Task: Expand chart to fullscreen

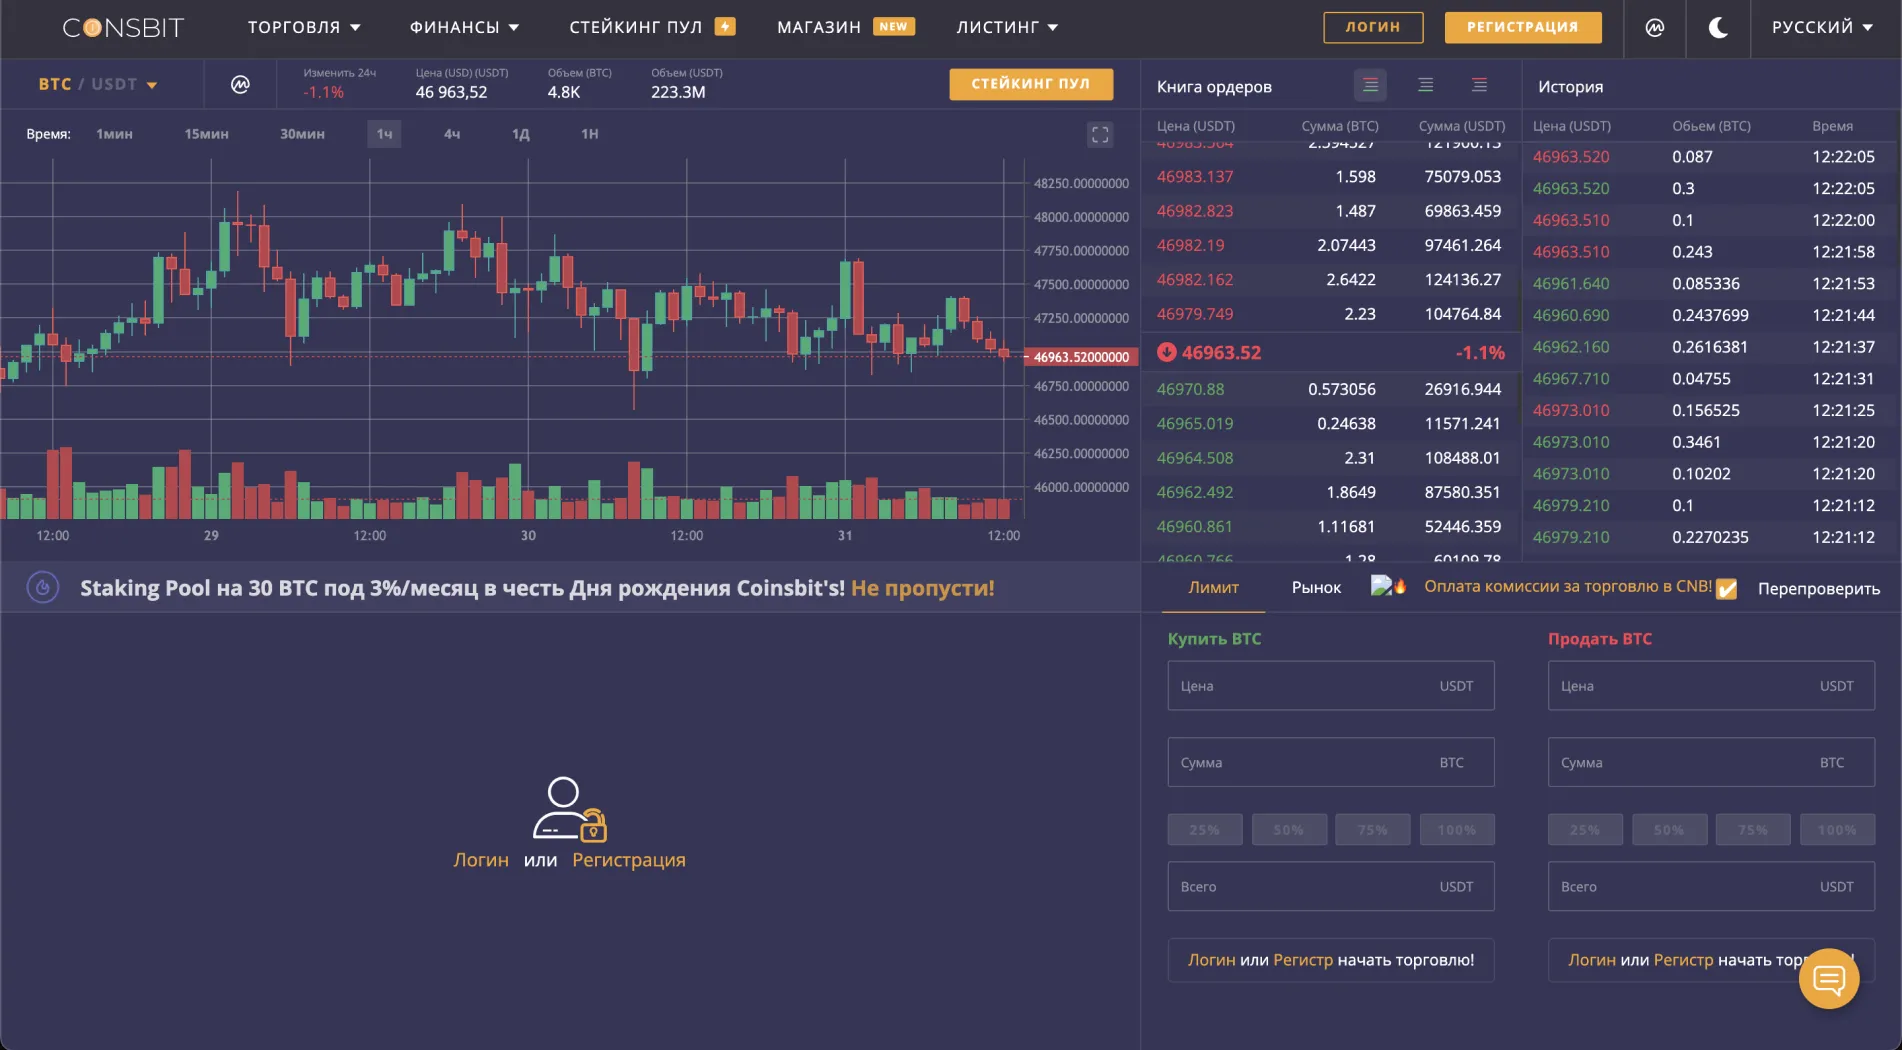Action: coord(1100,135)
